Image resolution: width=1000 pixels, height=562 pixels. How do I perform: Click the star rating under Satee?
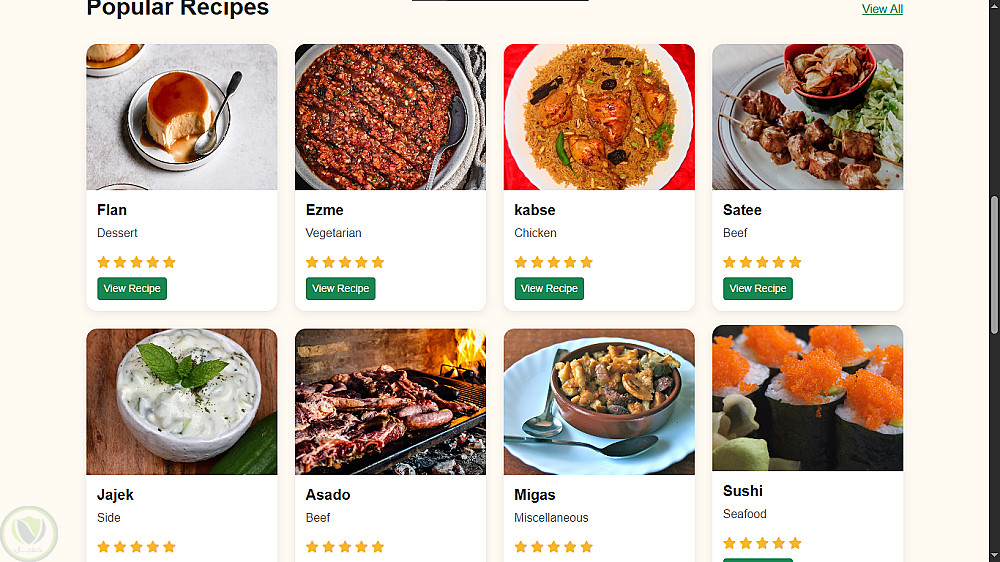point(762,262)
